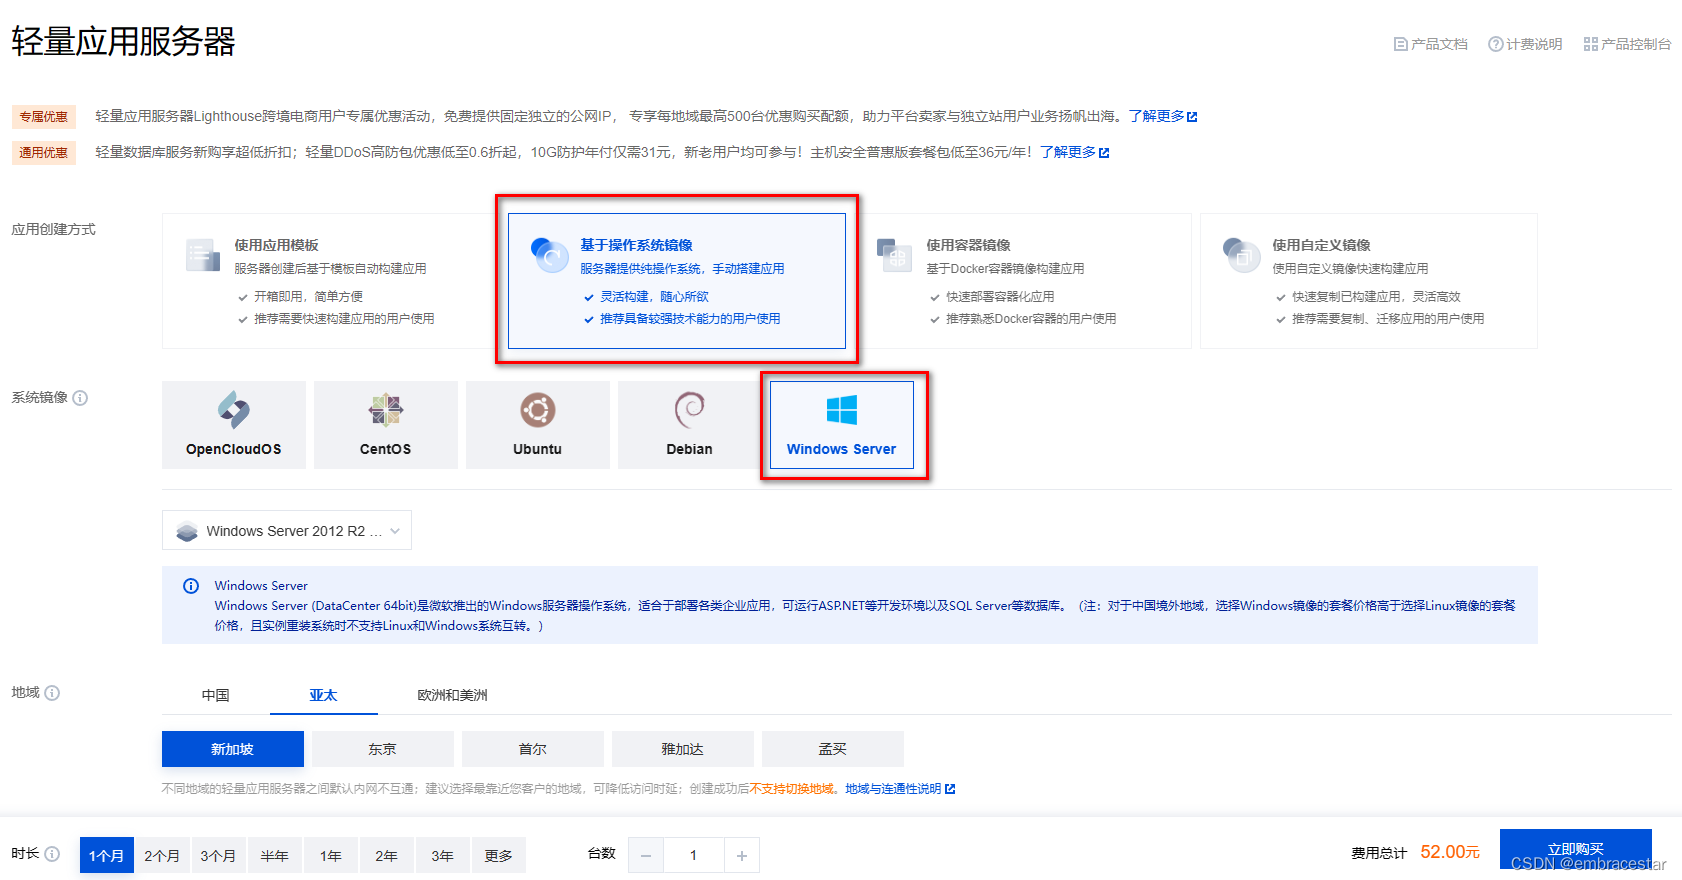The width and height of the screenshot is (1682, 880).
Task: Choose 1个月 duration
Action: pyautogui.click(x=106, y=855)
